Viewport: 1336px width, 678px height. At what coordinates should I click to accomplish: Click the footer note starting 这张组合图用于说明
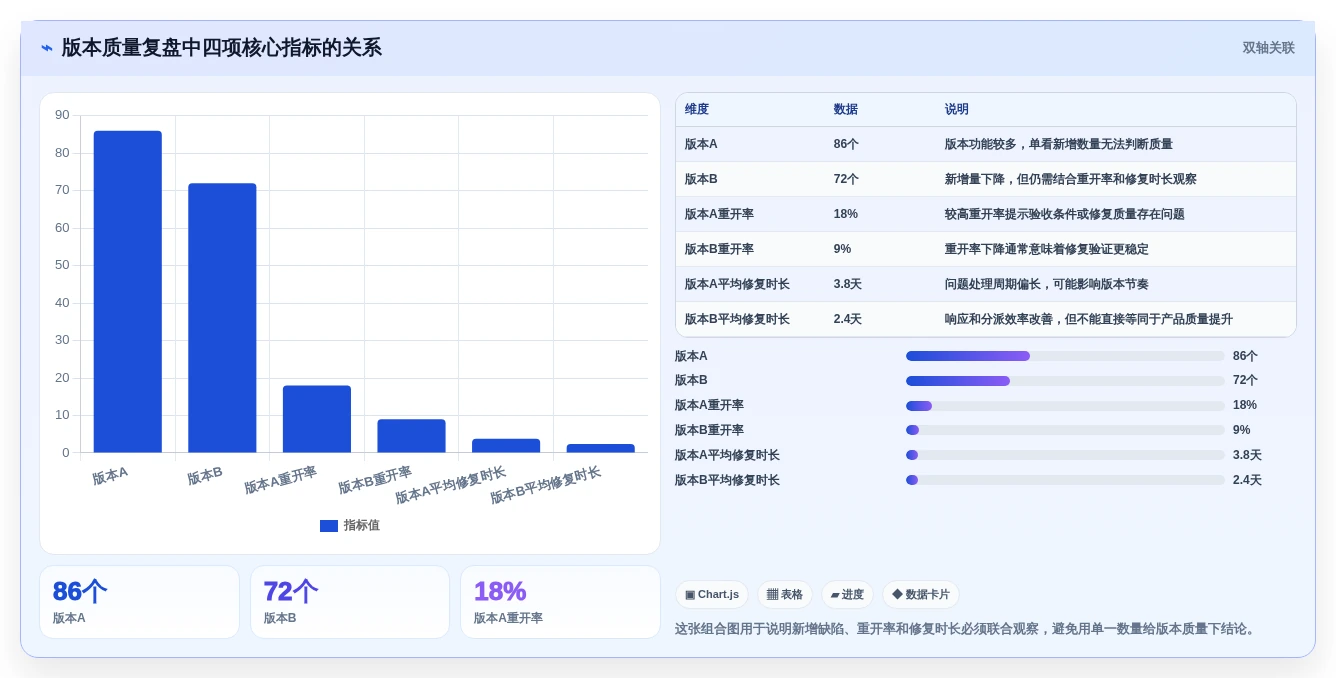pos(967,629)
